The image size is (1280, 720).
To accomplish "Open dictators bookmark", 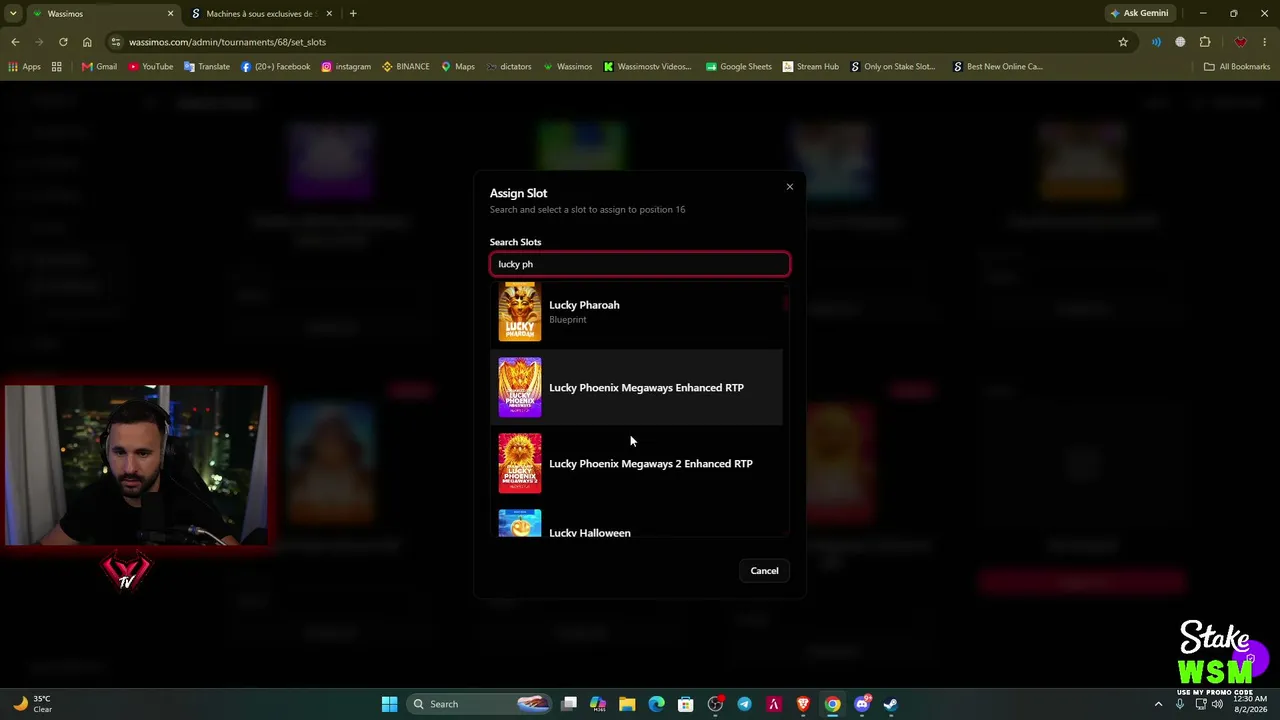I will (x=509, y=67).
